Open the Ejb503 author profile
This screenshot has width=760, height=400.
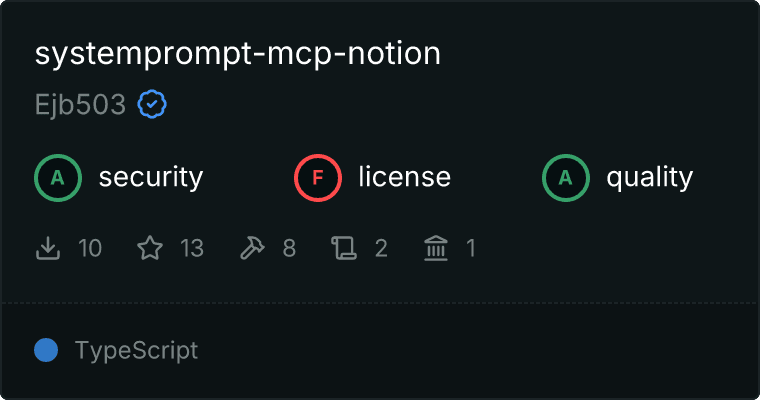pyautogui.click(x=80, y=104)
